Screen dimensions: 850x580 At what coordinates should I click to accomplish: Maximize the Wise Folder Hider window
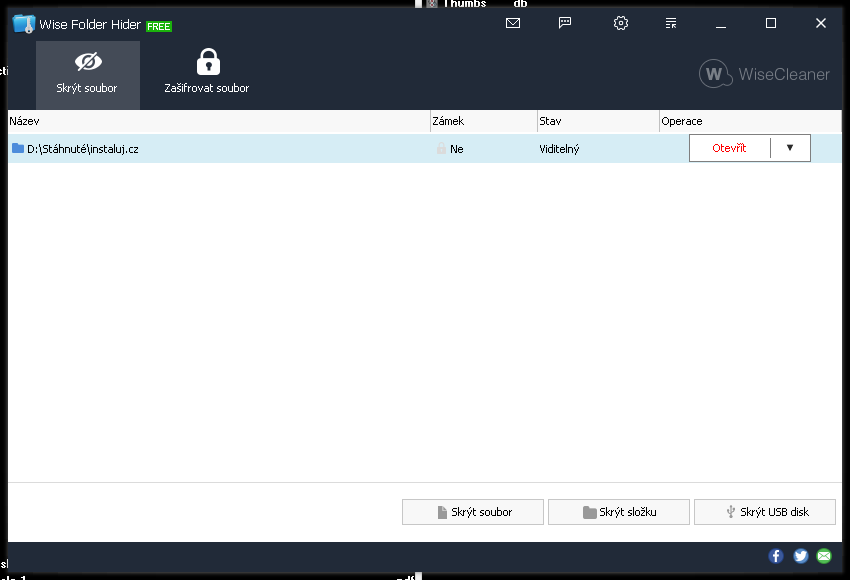click(x=770, y=23)
